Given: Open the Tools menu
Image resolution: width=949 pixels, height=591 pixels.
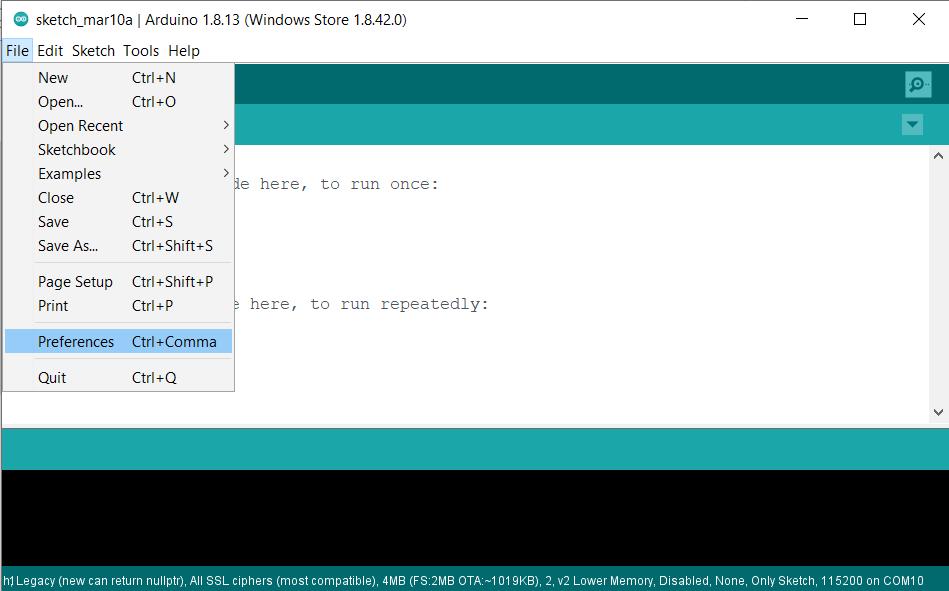Looking at the screenshot, I should click(x=141, y=51).
